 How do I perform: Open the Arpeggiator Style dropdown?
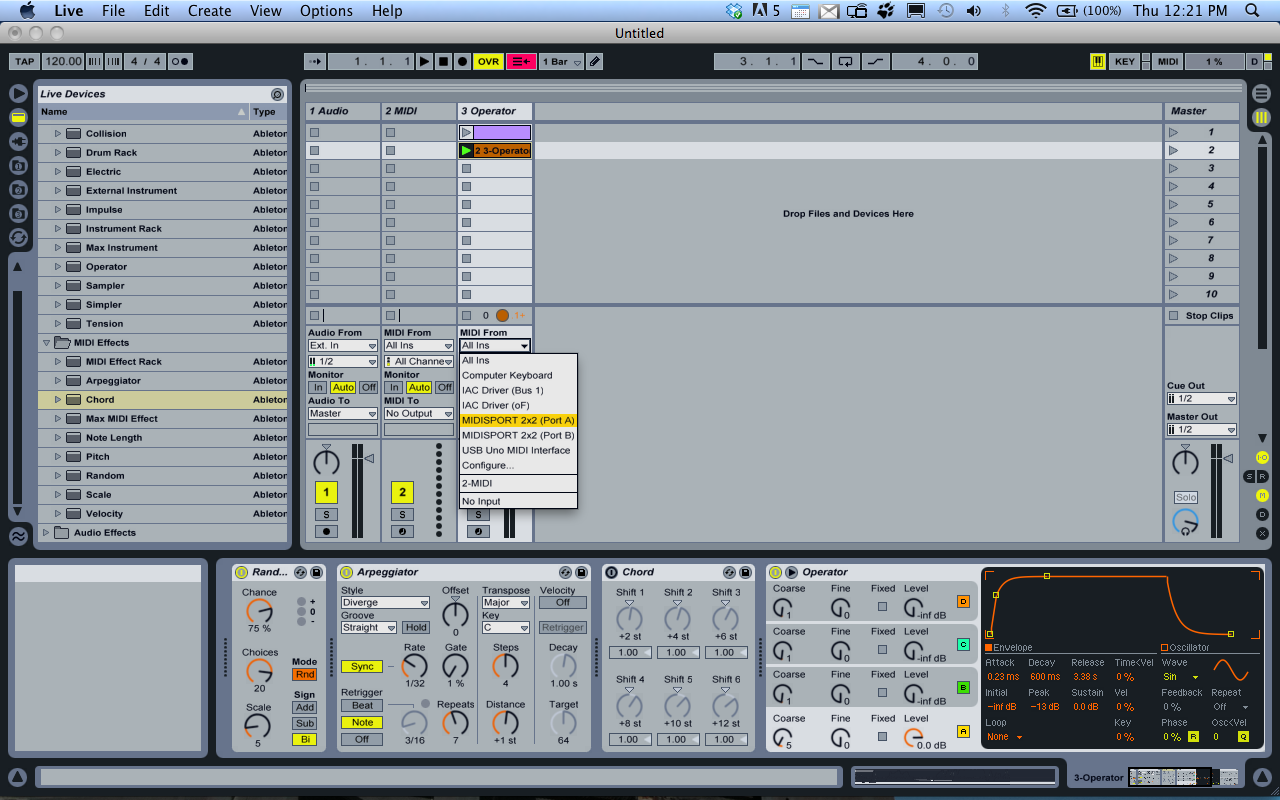click(385, 603)
